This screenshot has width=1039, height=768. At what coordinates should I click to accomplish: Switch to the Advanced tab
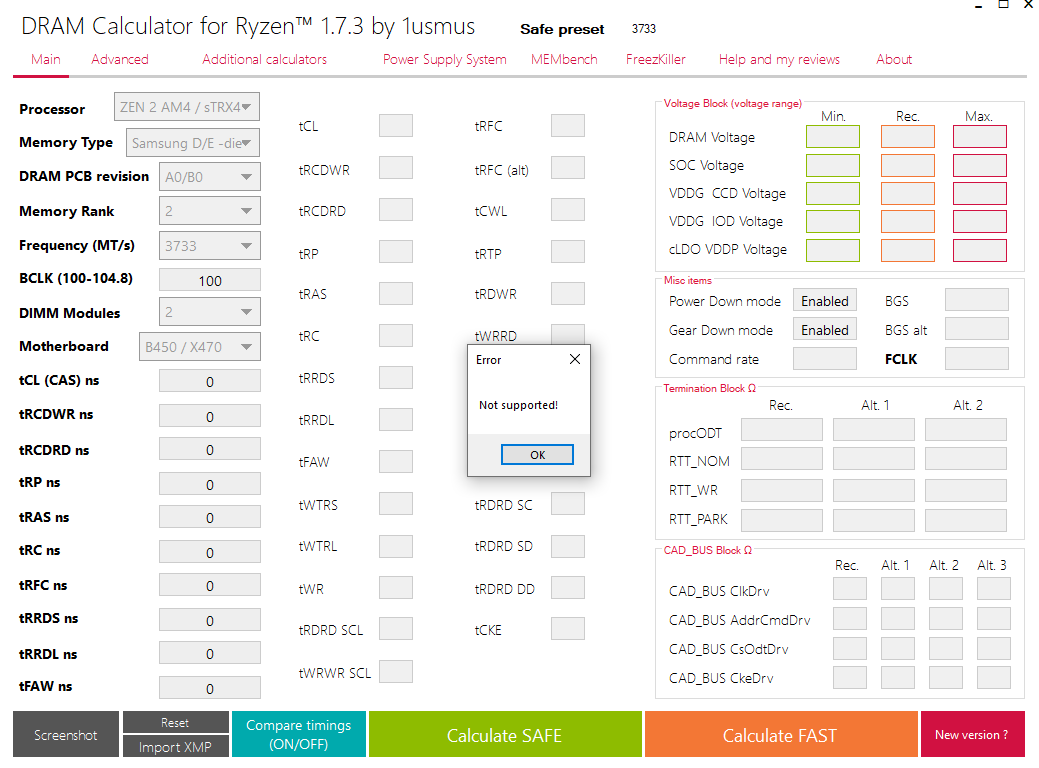[120, 60]
